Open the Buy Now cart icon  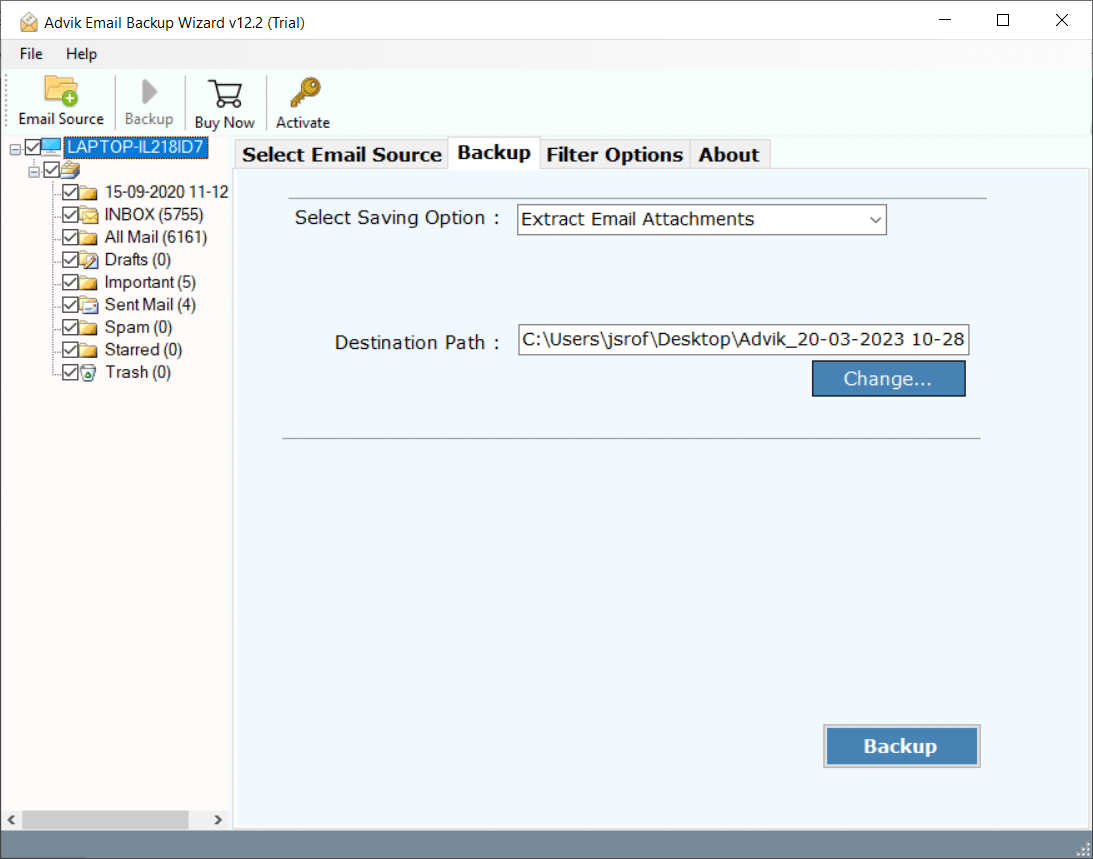pos(224,94)
